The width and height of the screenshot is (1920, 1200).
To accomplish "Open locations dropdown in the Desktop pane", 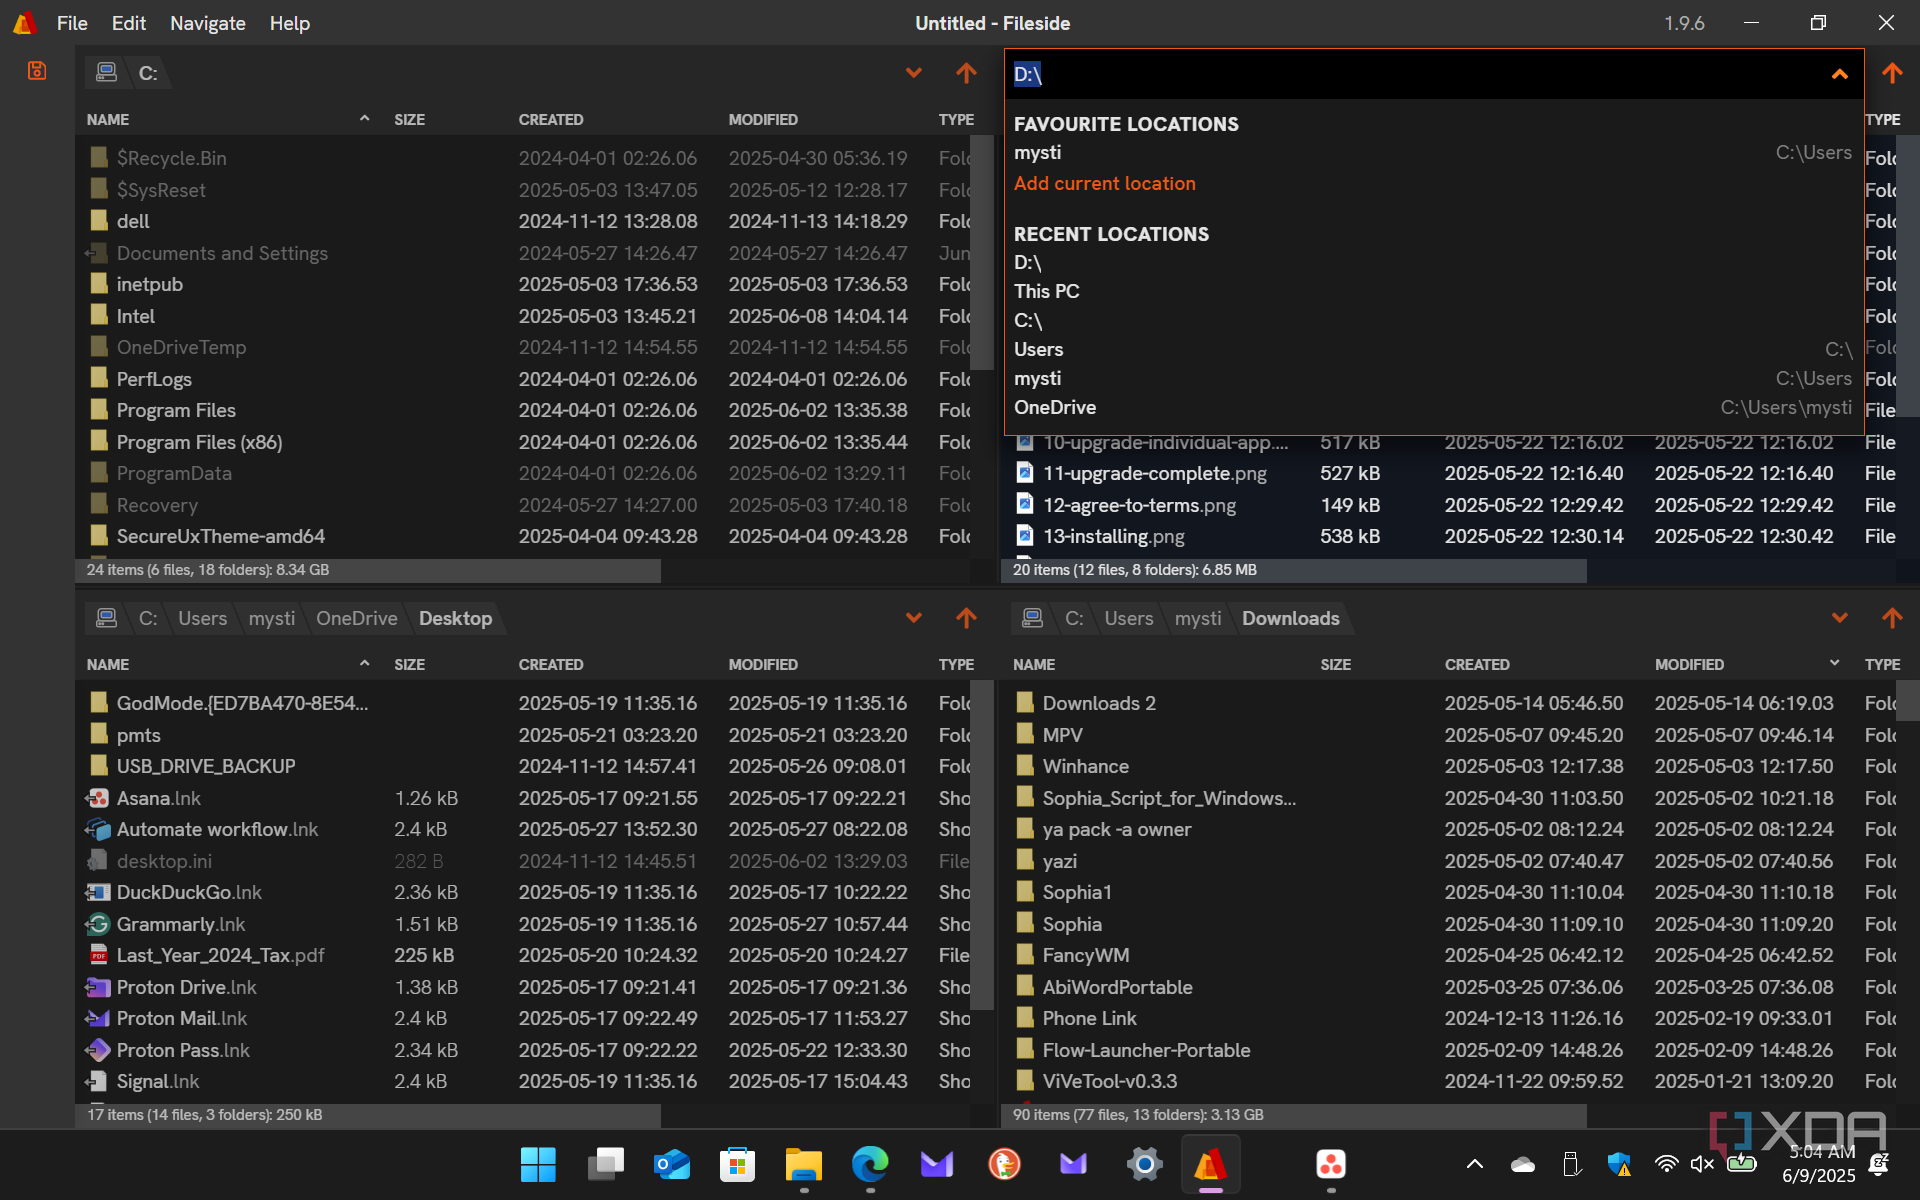I will [913, 618].
